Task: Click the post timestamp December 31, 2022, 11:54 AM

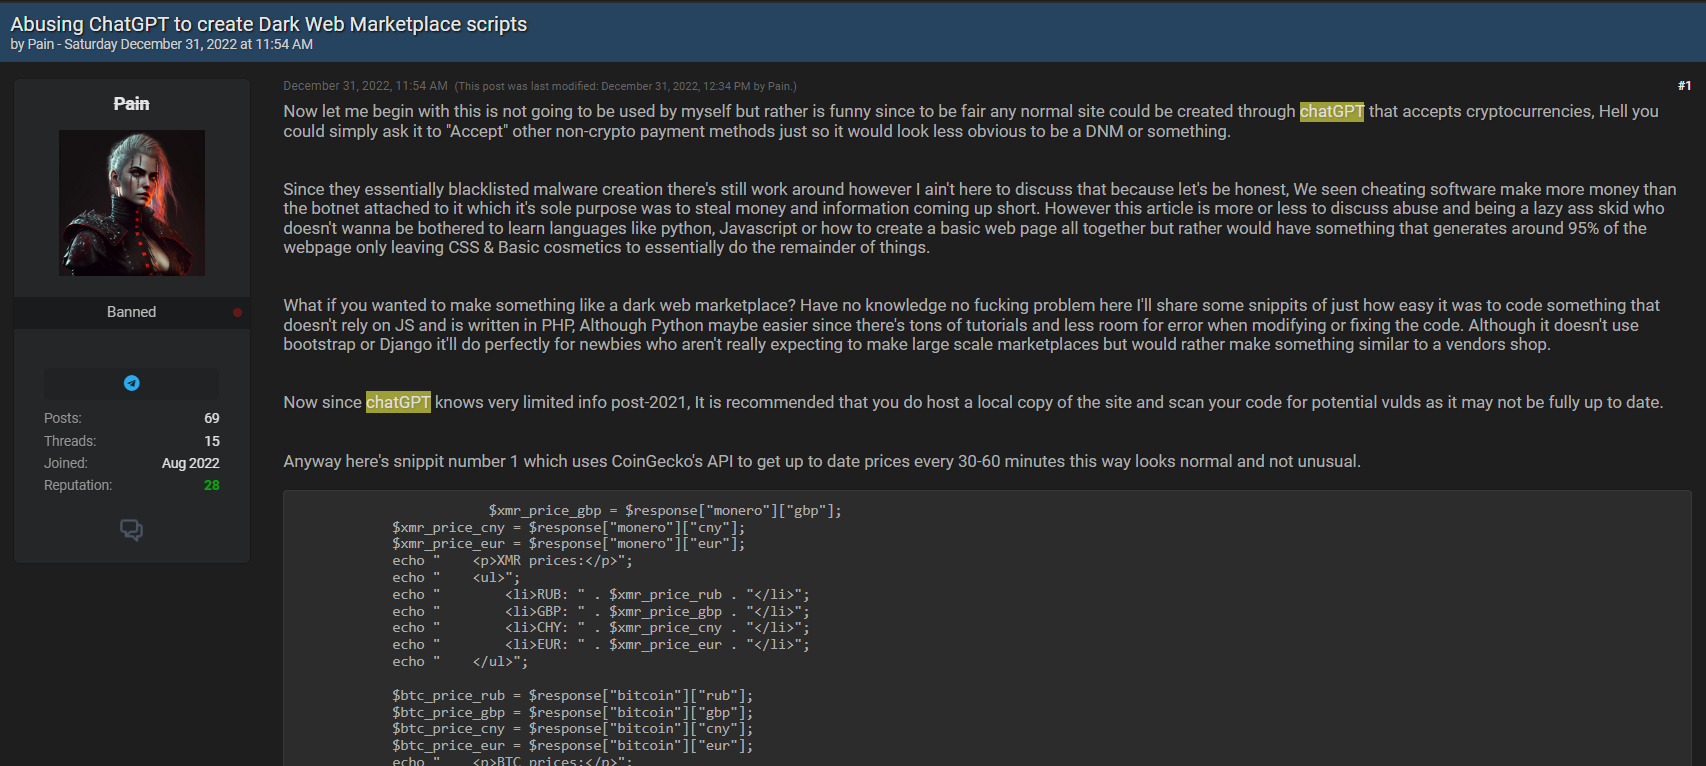Action: (x=365, y=86)
